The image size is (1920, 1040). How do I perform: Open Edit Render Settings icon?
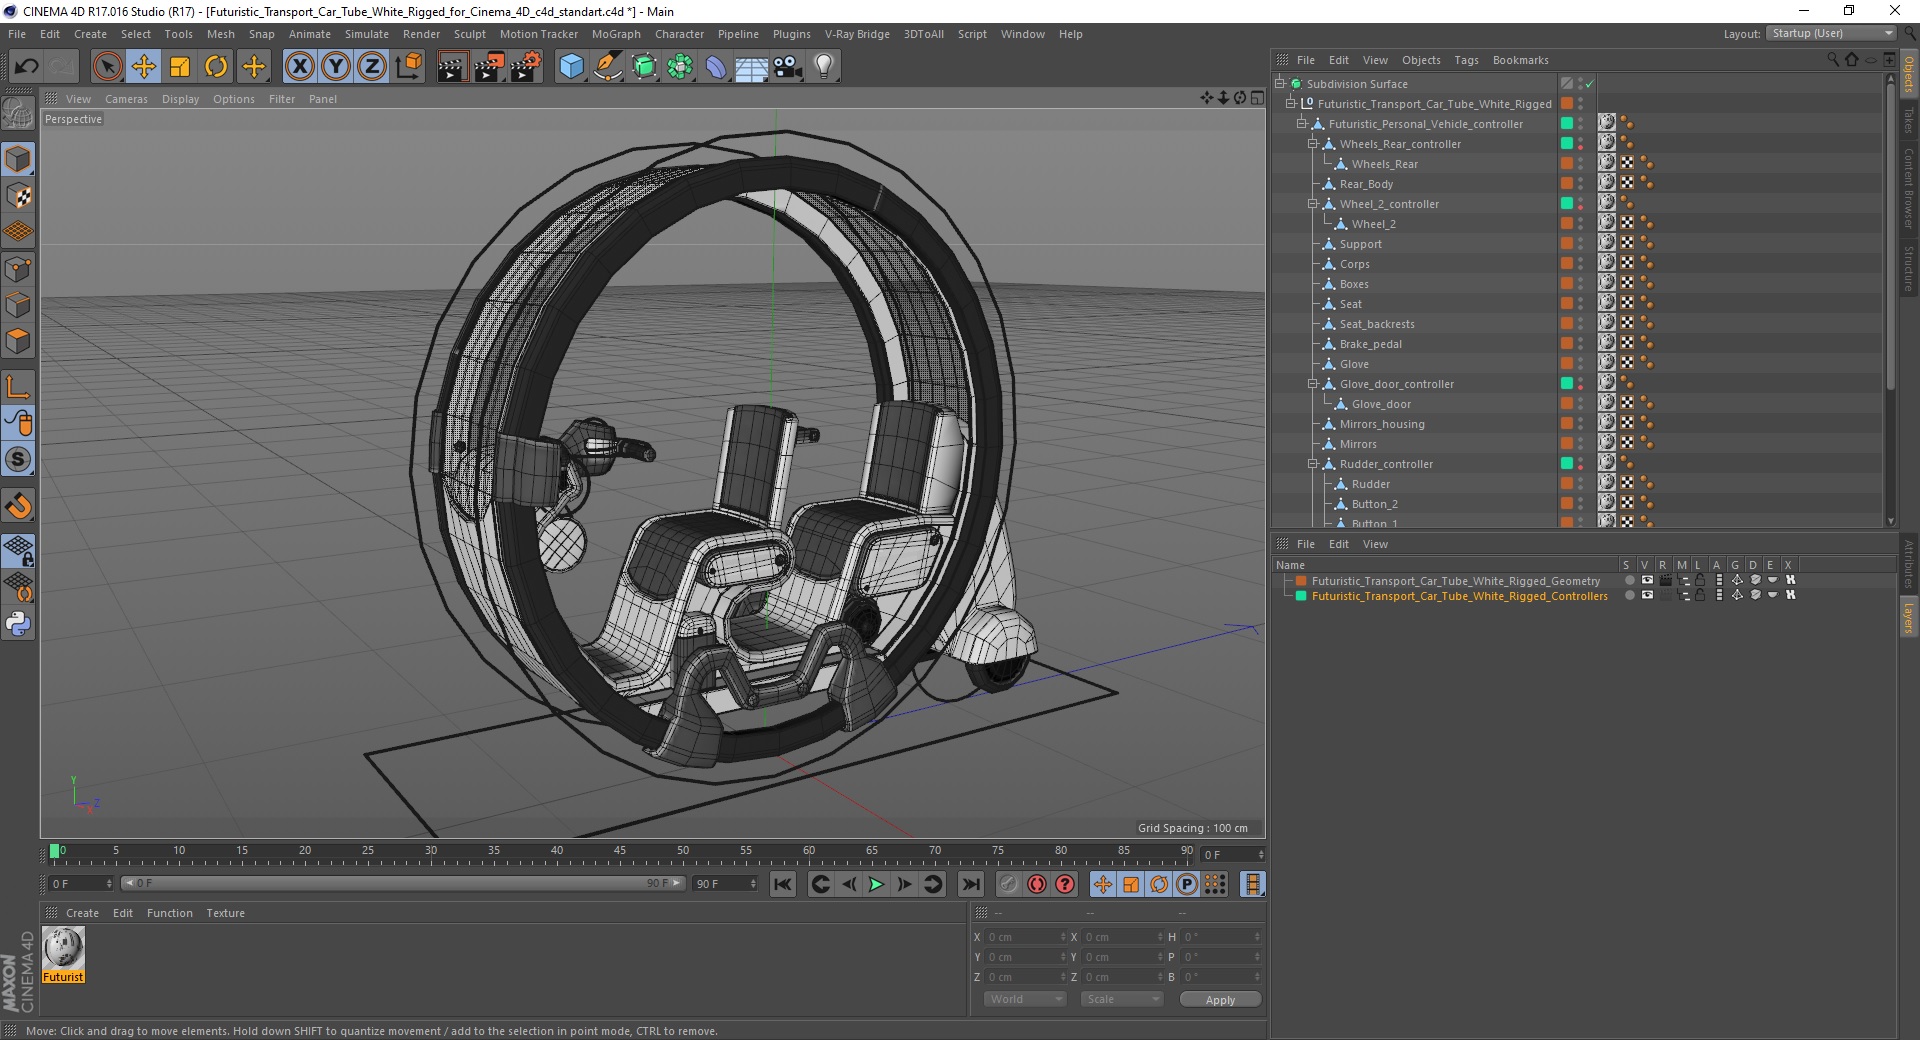click(525, 67)
